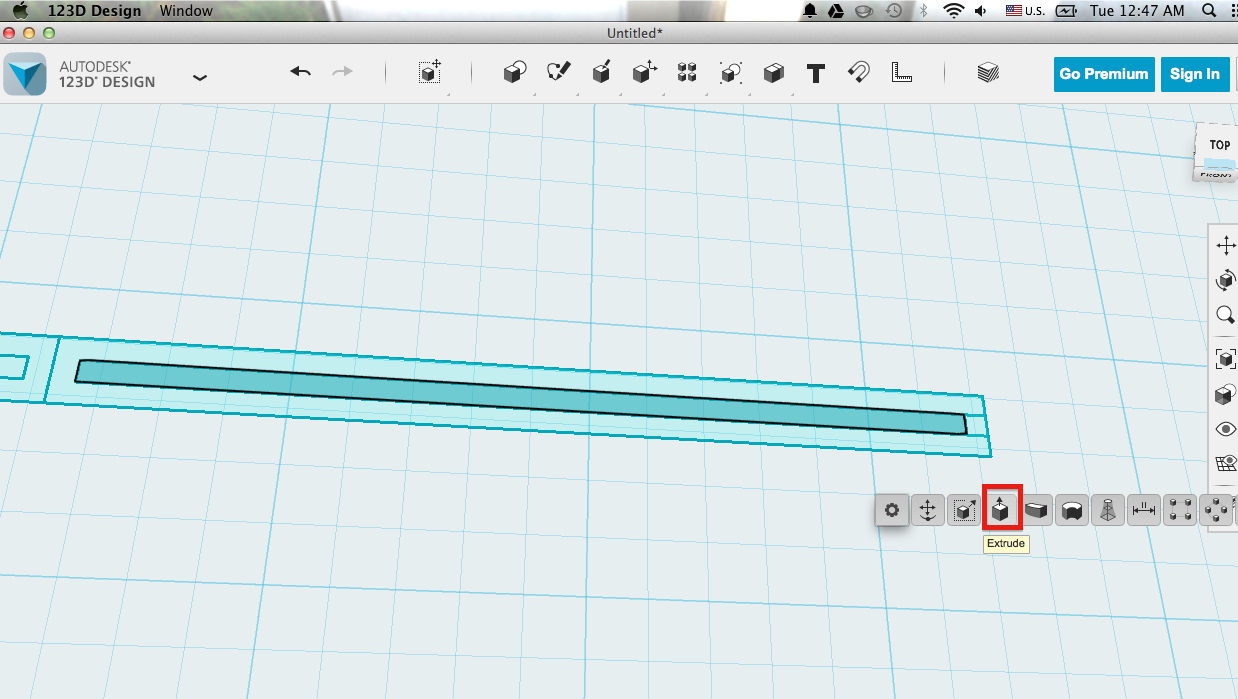Click the Redo arrow
1238x699 pixels.
point(343,73)
